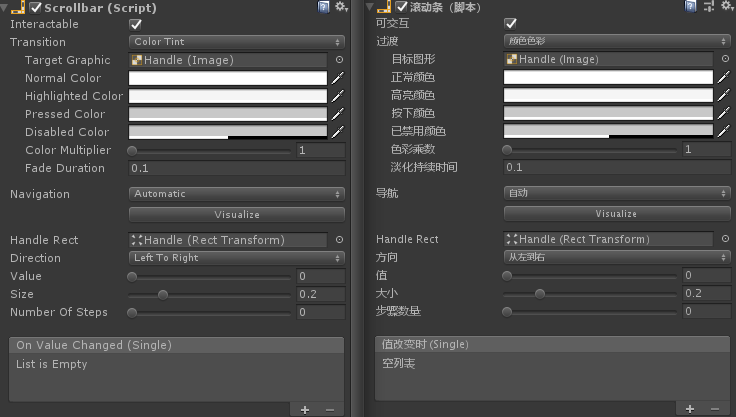The image size is (736, 417).
Task: Open Navigation dropdown showing Automatic
Action: (x=237, y=194)
